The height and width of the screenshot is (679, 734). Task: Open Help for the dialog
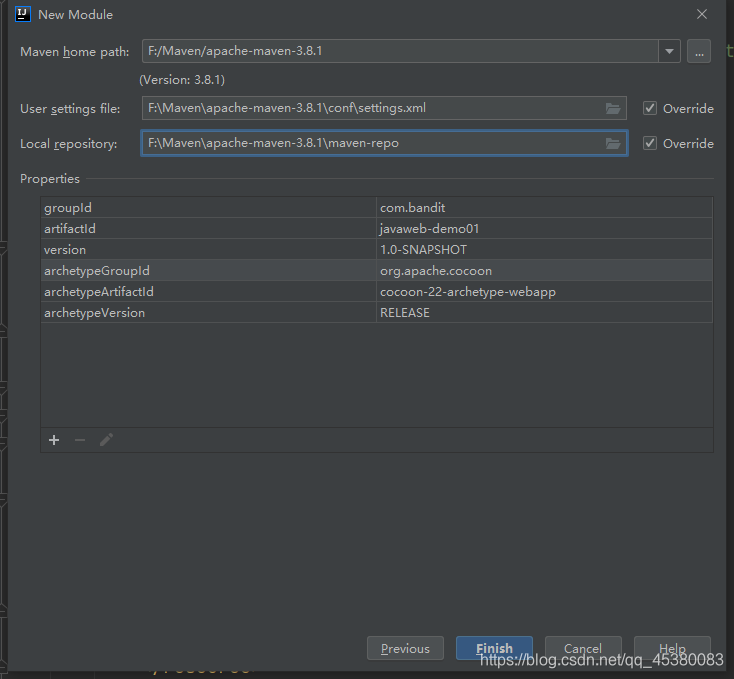tap(672, 648)
